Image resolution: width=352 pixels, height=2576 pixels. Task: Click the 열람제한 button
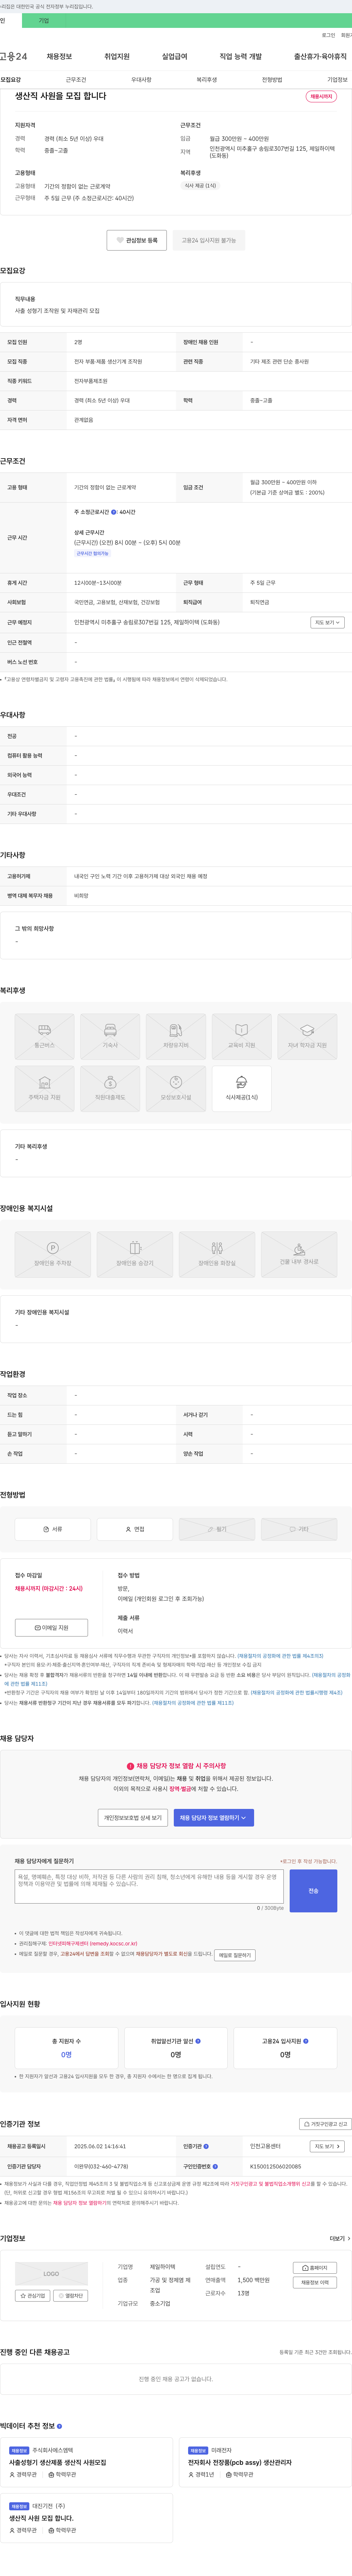[x=71, y=2296]
